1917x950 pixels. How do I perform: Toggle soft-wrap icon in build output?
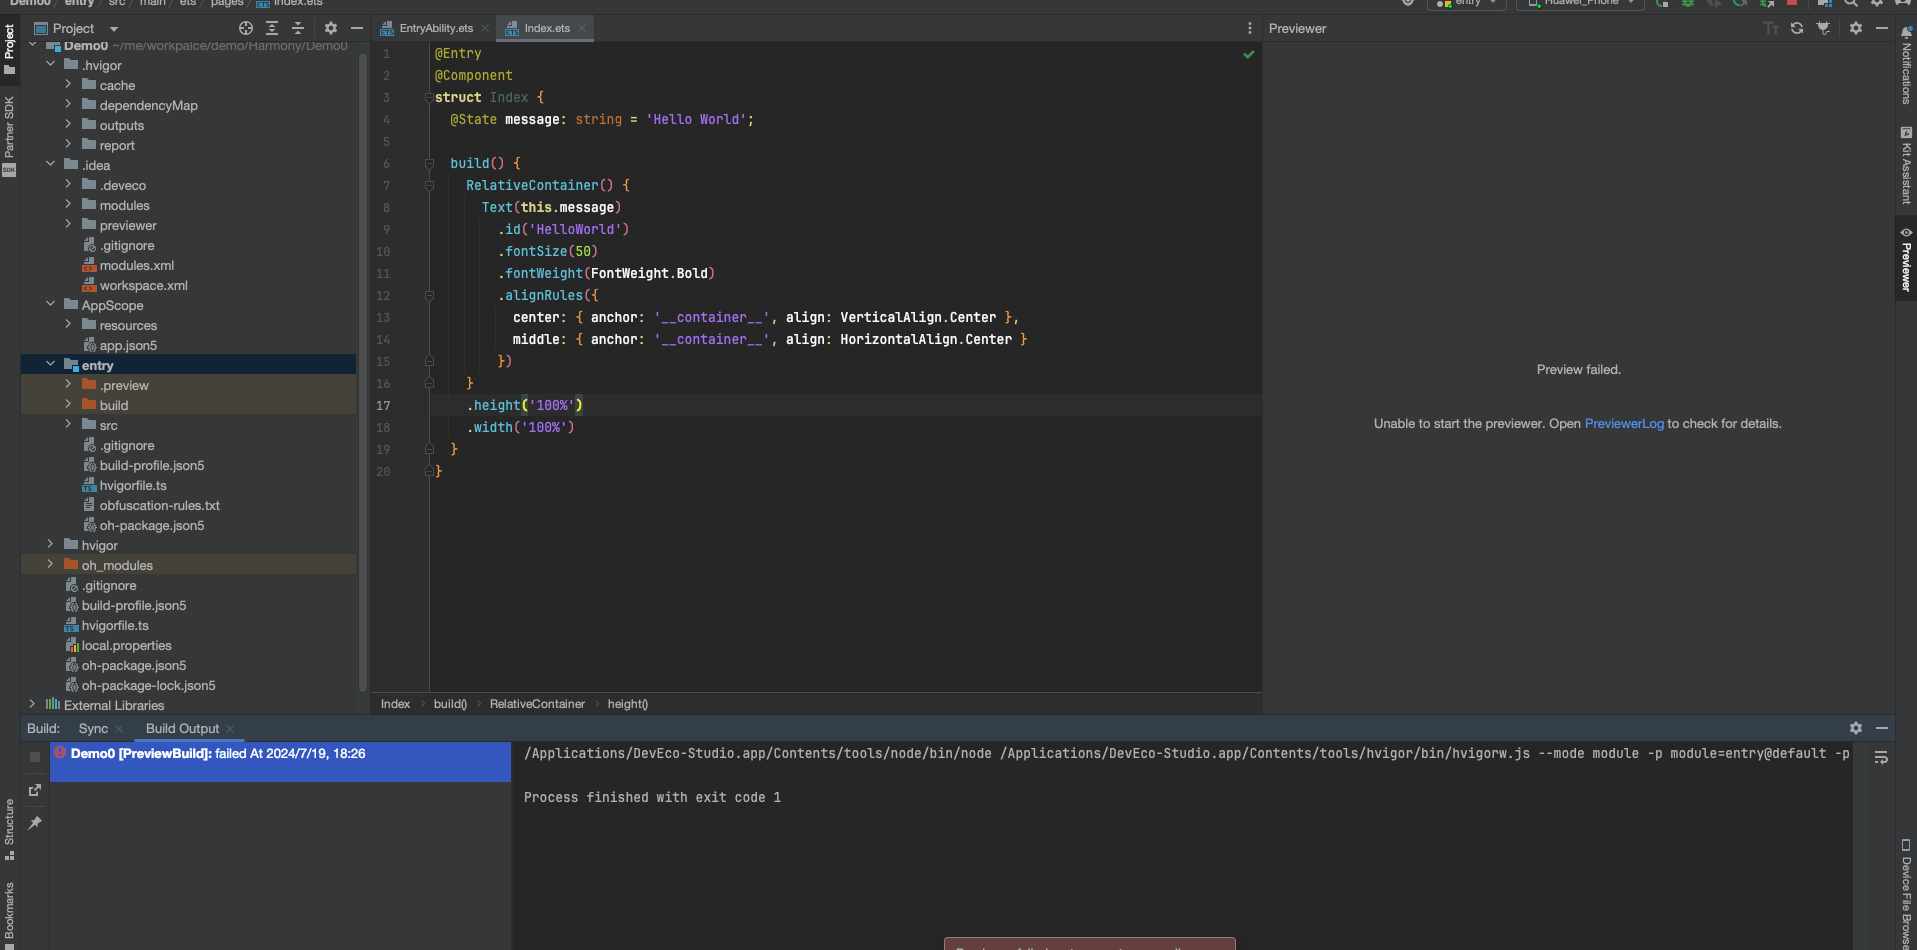coord(1881,758)
